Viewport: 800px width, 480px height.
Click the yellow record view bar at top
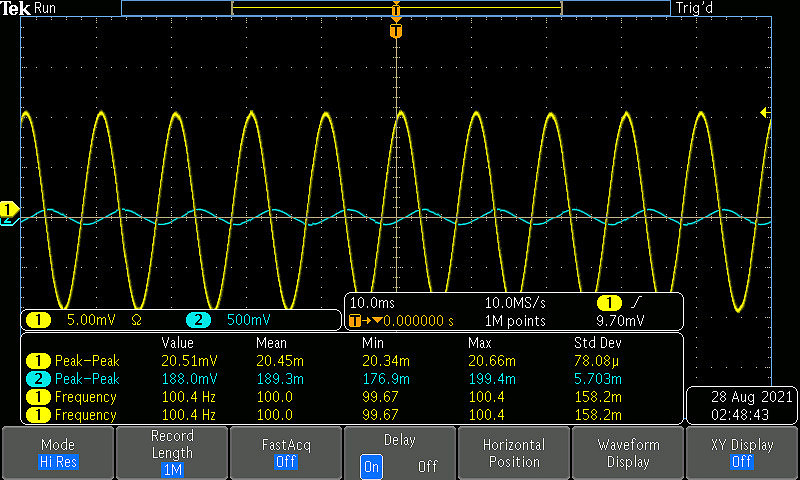tap(396, 8)
